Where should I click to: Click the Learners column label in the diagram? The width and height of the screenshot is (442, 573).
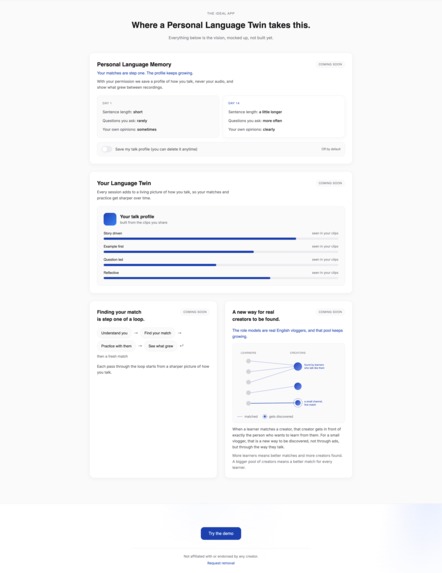tap(248, 353)
